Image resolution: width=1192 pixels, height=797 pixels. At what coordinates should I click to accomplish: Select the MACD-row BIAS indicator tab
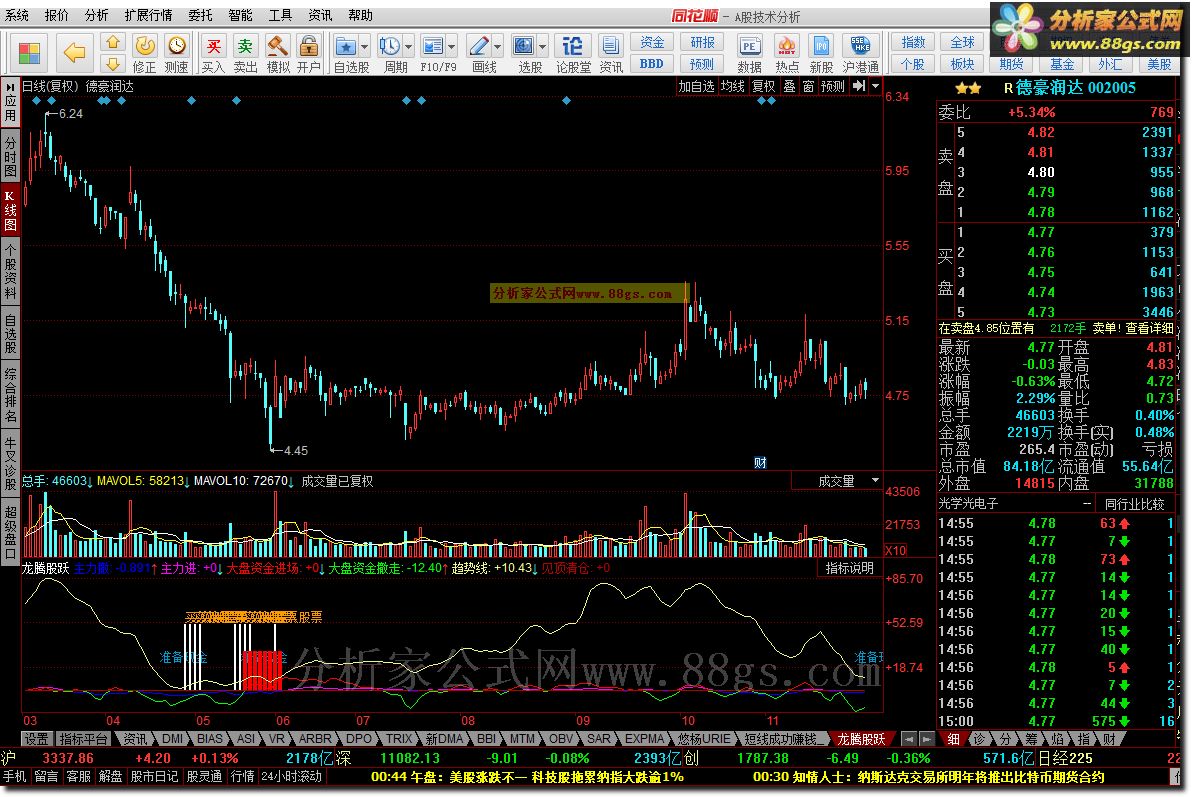pyautogui.click(x=209, y=738)
